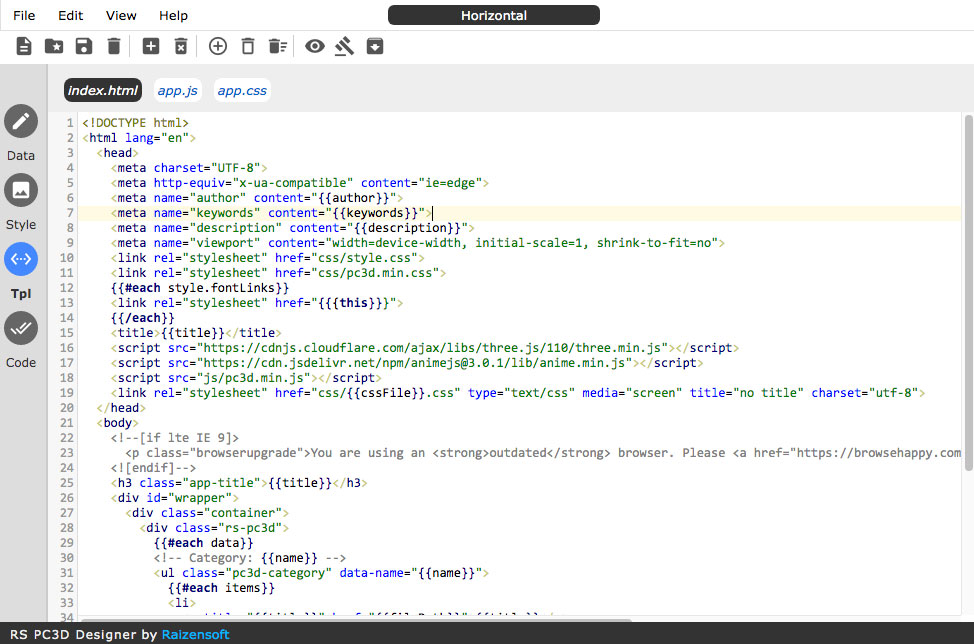Screen dimensions: 974x644
Task: Open the File menu
Action: (x=24, y=16)
